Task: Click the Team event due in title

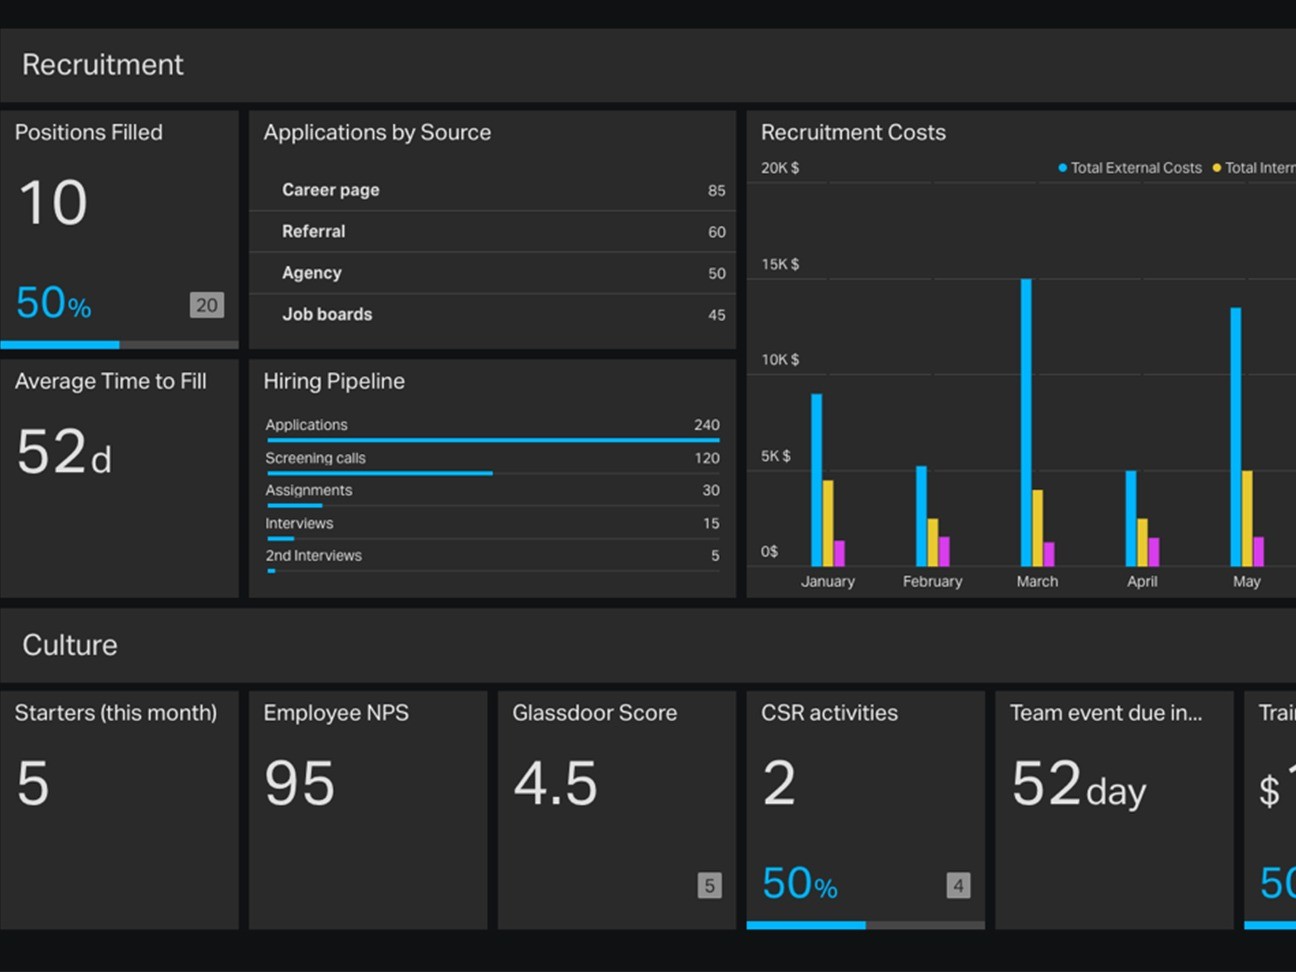Action: 1106,713
